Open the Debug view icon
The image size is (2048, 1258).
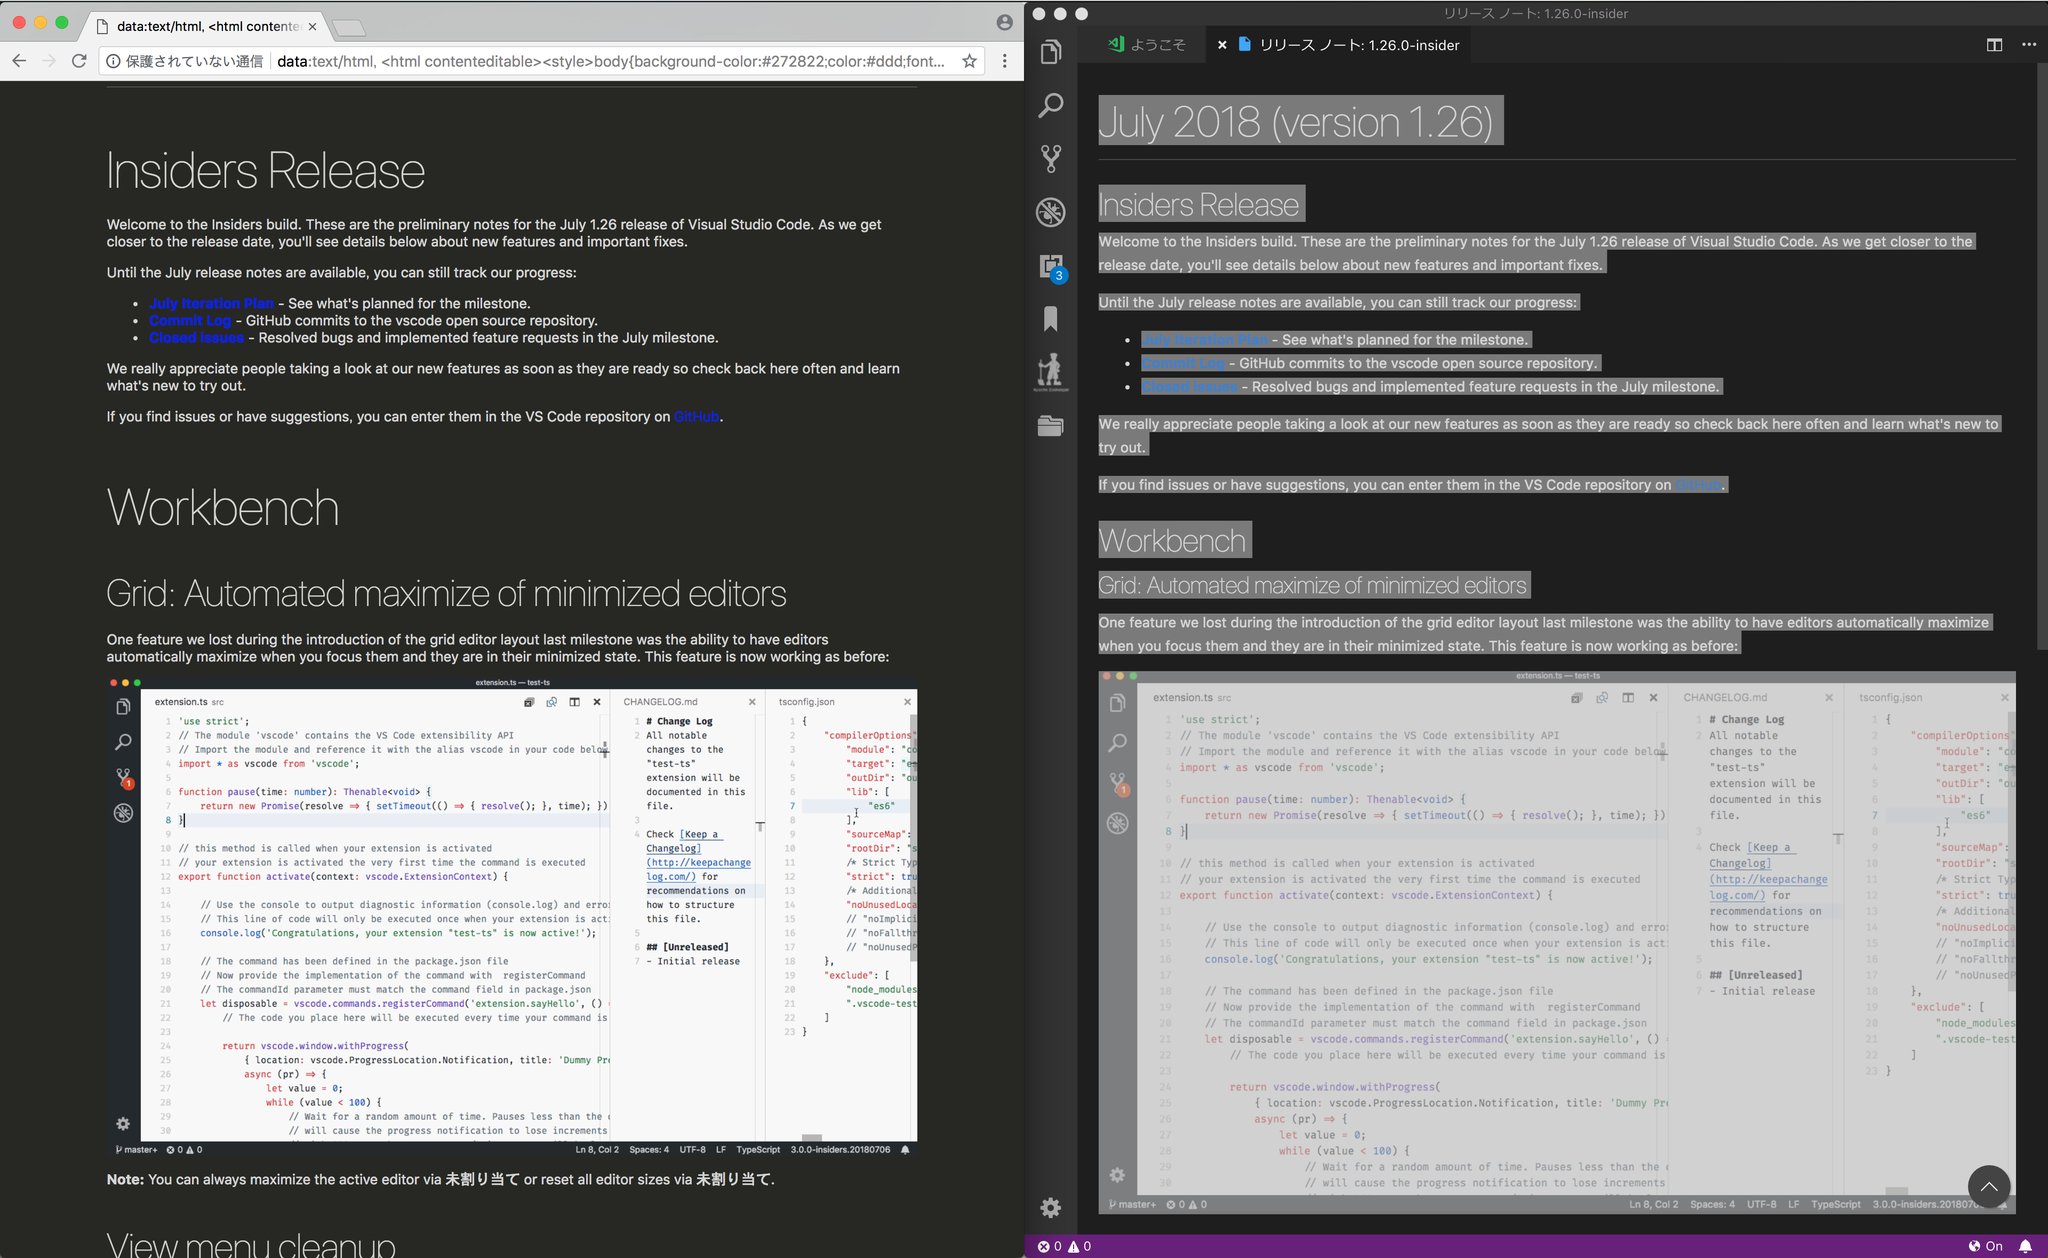click(1050, 212)
